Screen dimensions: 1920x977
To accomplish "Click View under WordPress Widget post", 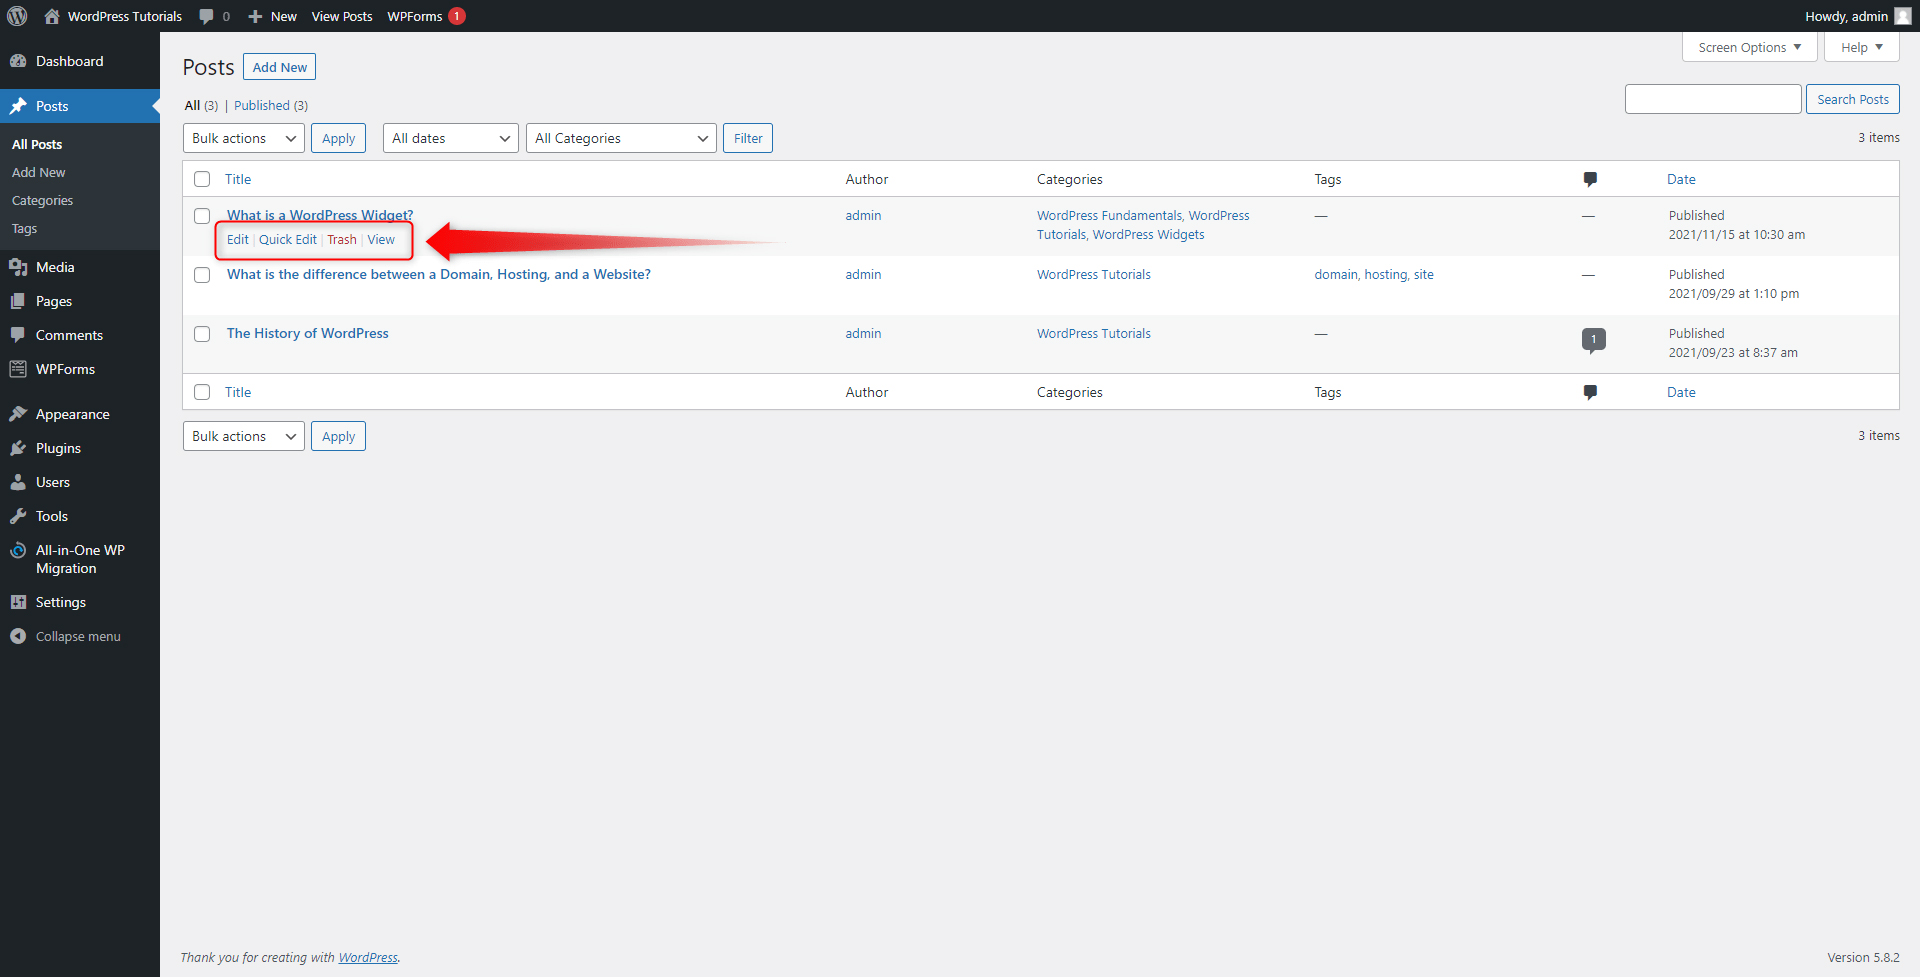I will [x=381, y=239].
